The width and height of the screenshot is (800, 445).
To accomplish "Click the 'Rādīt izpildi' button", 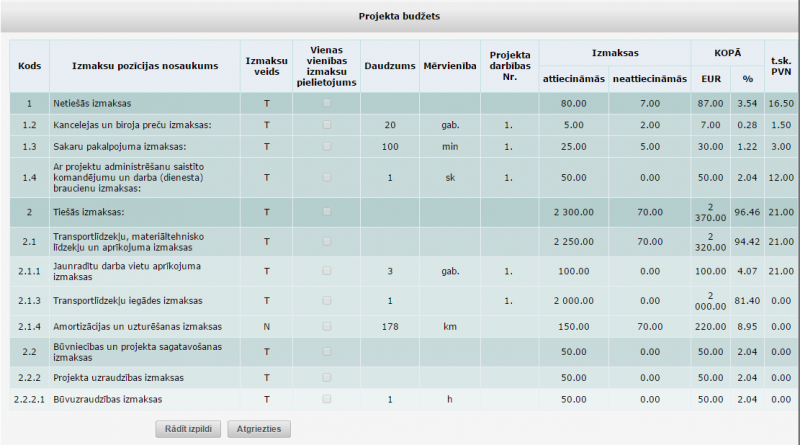I will coord(187,429).
